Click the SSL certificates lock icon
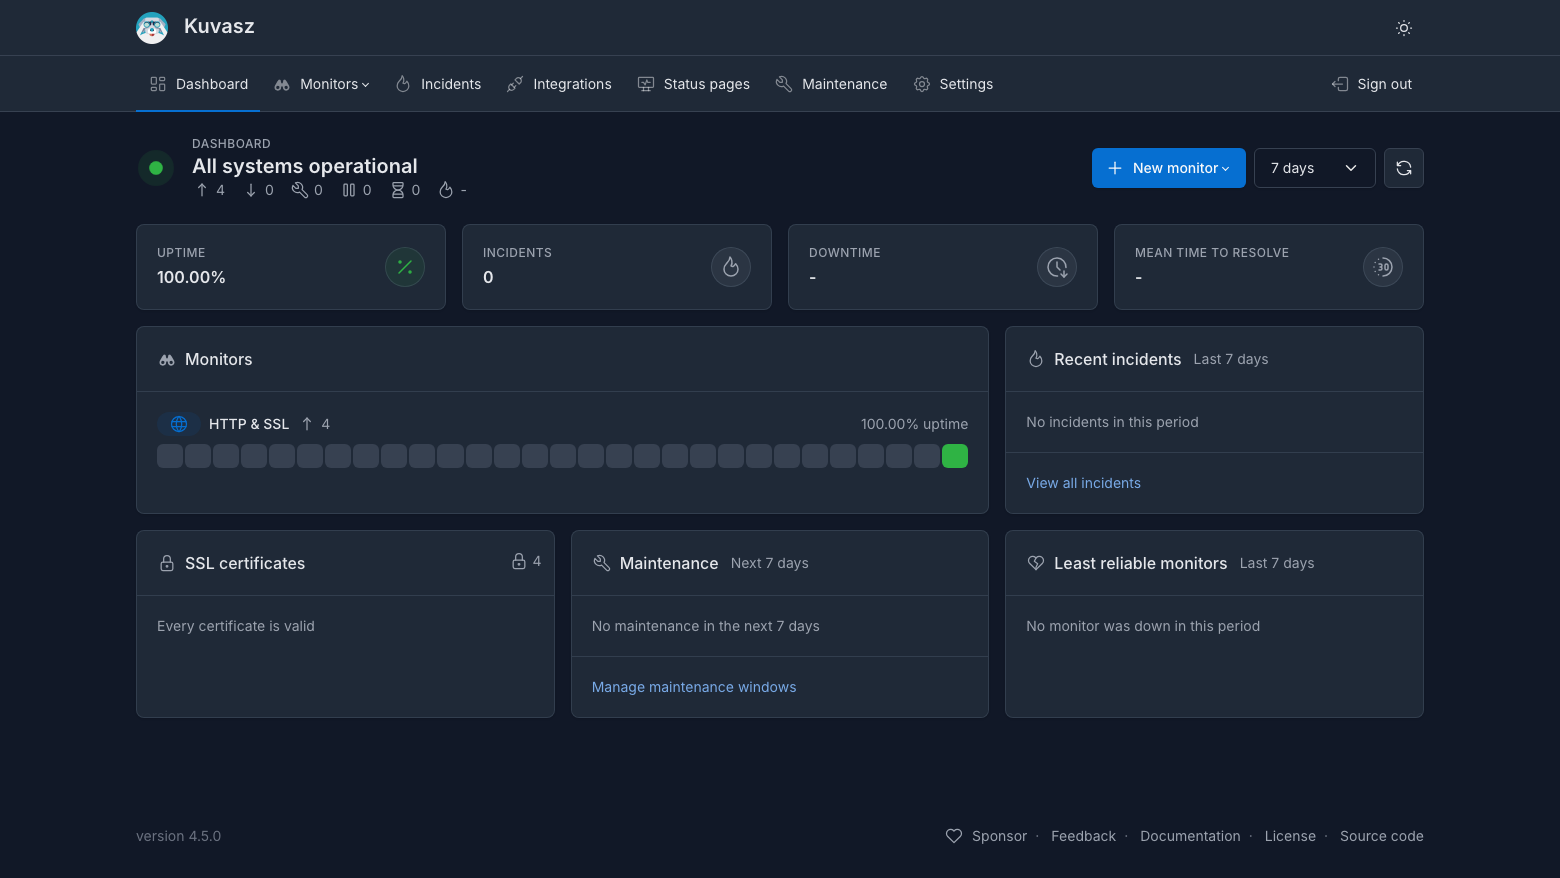 pos(167,564)
